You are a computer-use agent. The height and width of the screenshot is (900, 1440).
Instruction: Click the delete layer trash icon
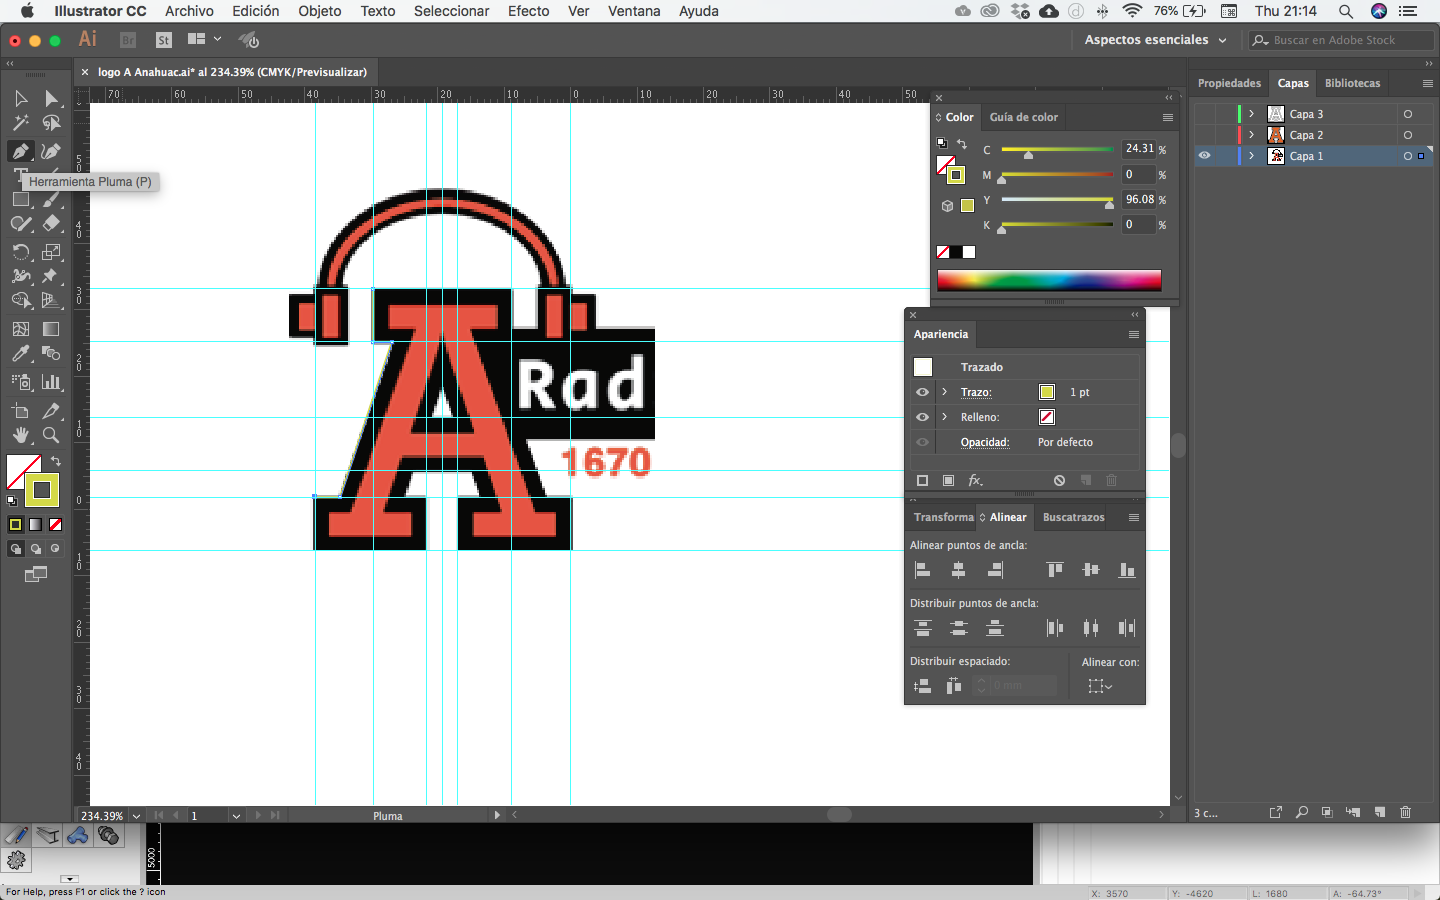(1405, 812)
